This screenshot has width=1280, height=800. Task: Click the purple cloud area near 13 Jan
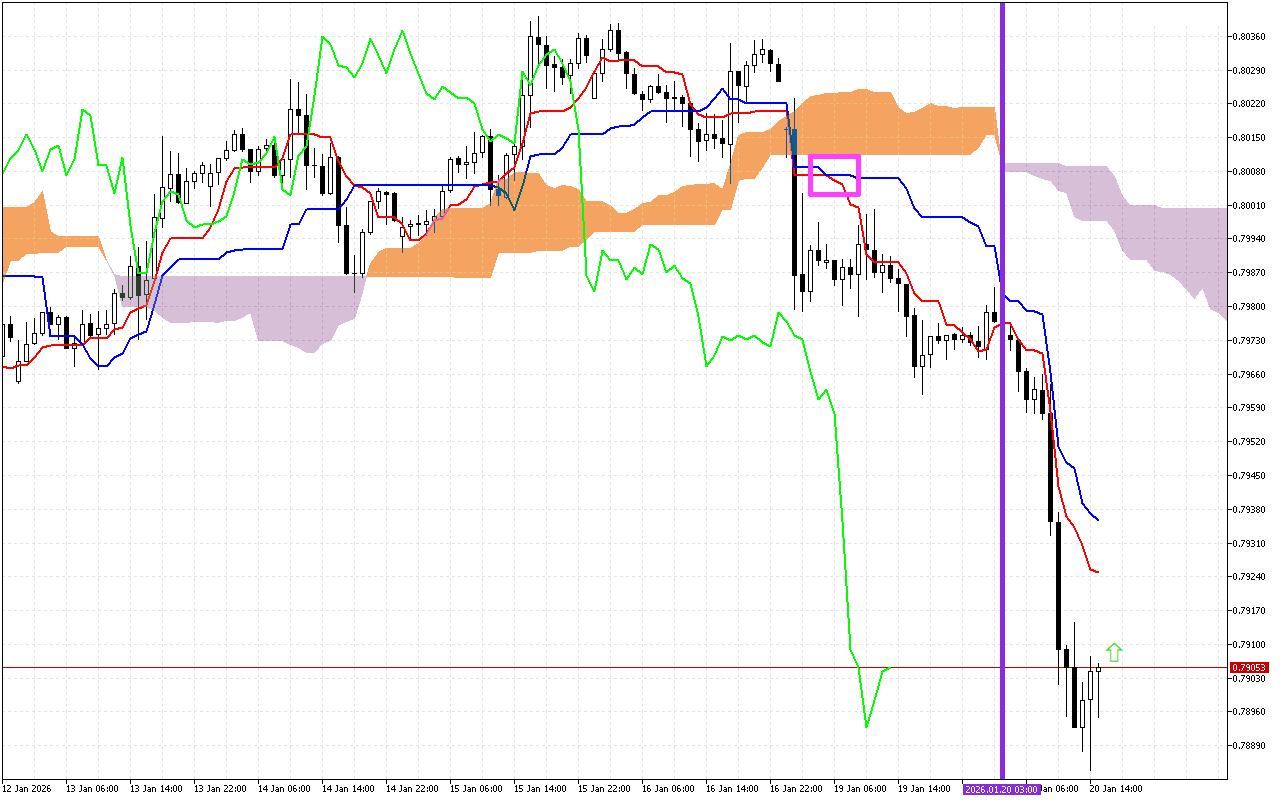coord(220,298)
